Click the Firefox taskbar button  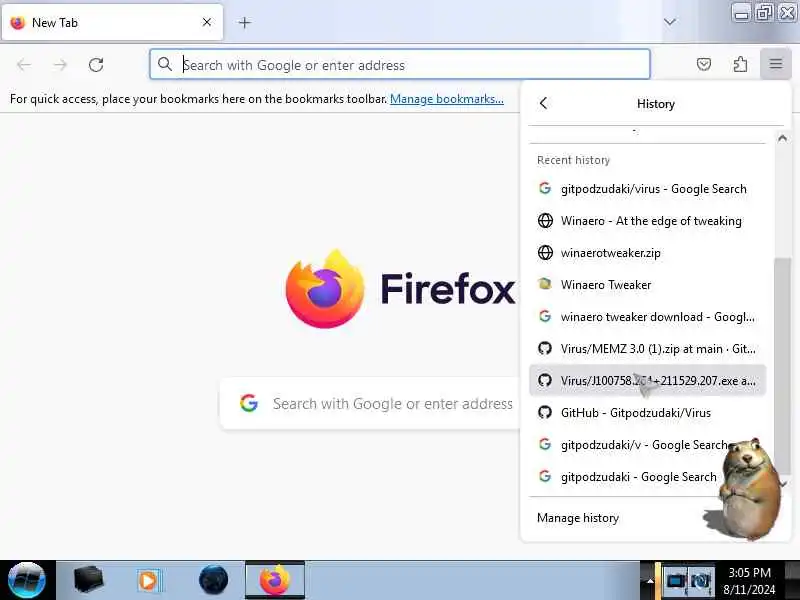[275, 580]
